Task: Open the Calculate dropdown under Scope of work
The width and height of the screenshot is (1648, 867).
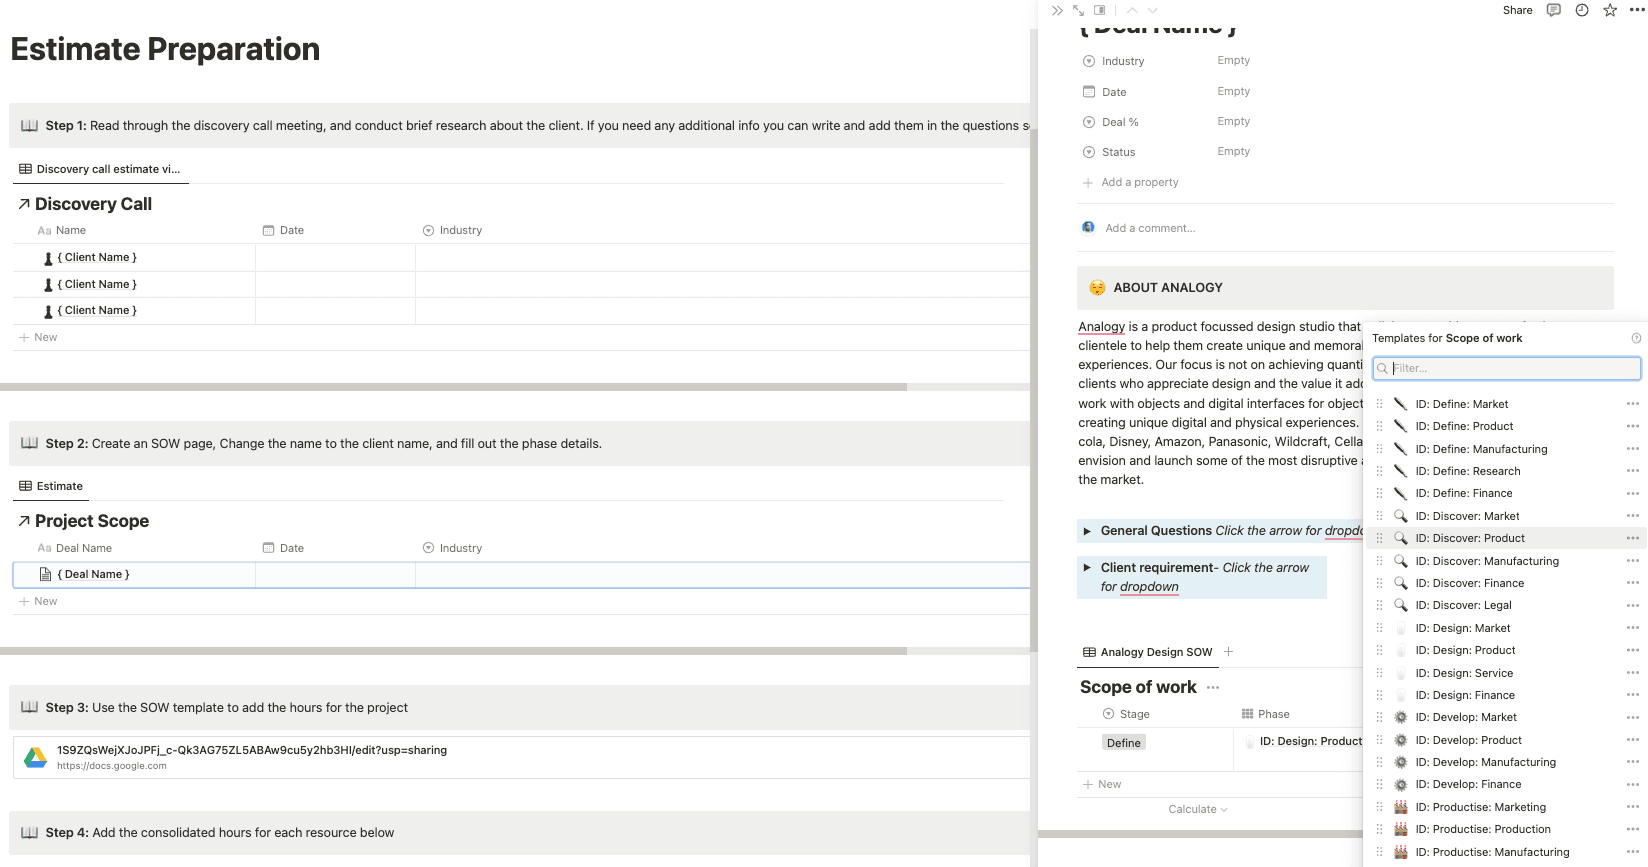Action: click(x=1198, y=809)
